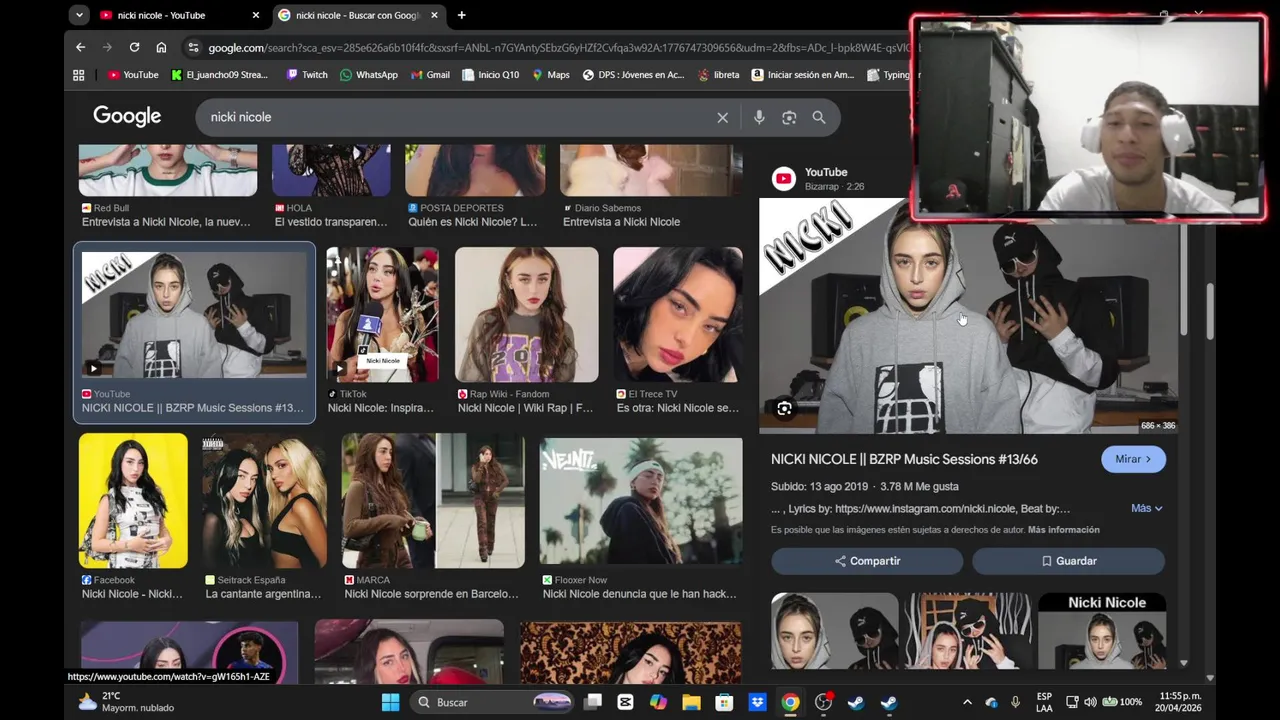Open the volume icon in system tray

point(1090,702)
